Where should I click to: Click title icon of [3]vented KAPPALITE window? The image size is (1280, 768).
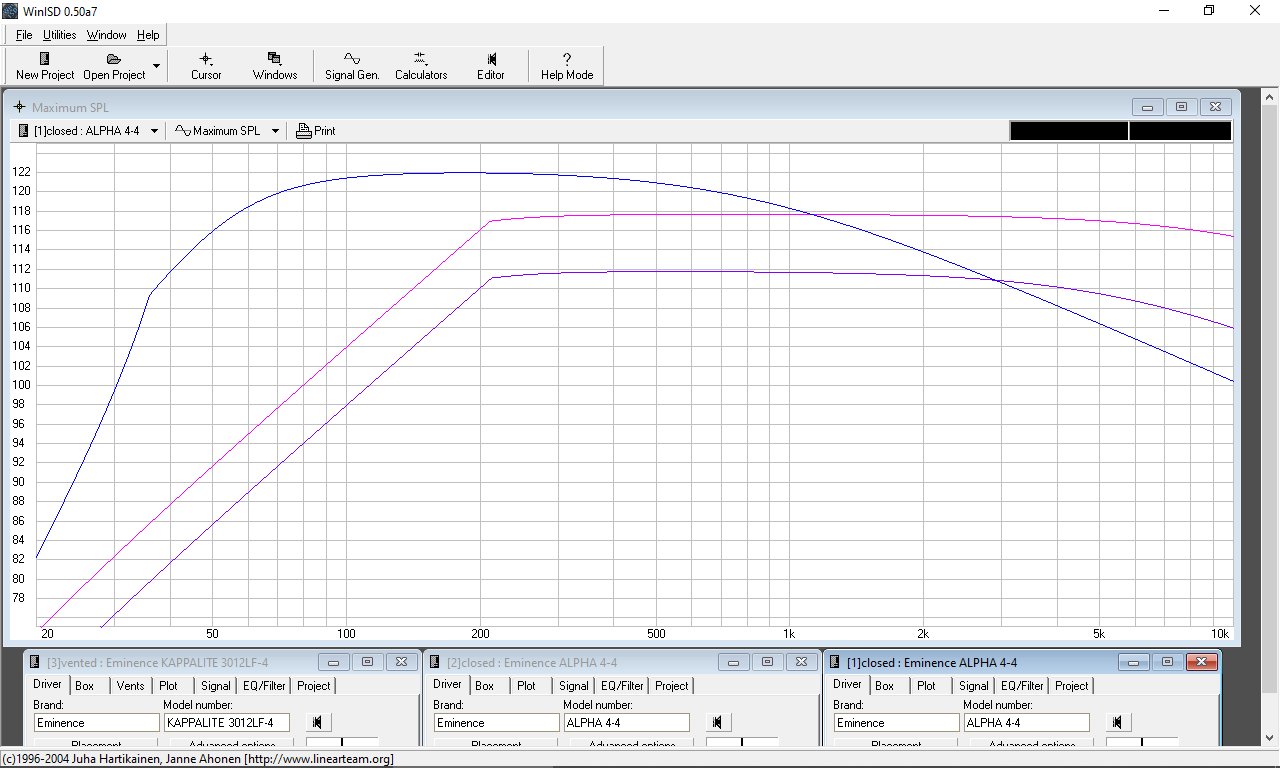35,662
